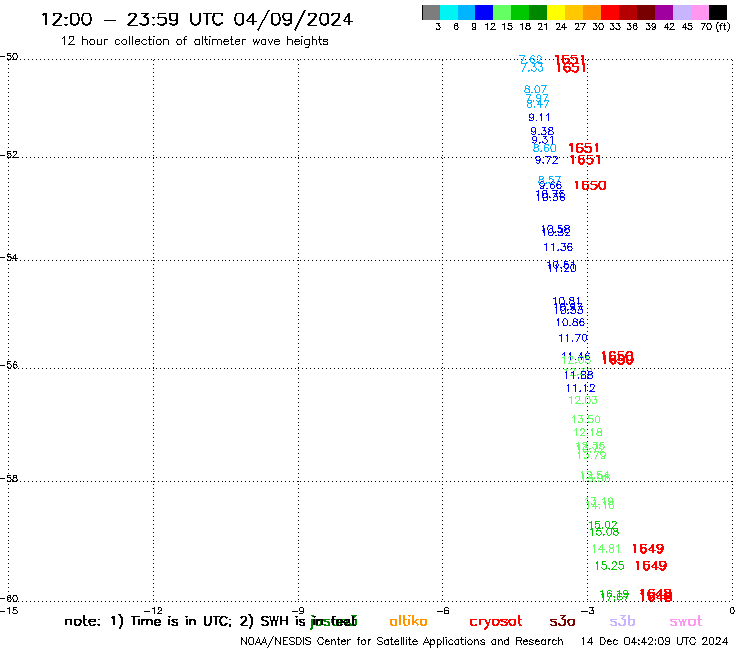740x650 pixels.
Task: Click the latitude axis label '-58'
Action: click(x=9, y=479)
